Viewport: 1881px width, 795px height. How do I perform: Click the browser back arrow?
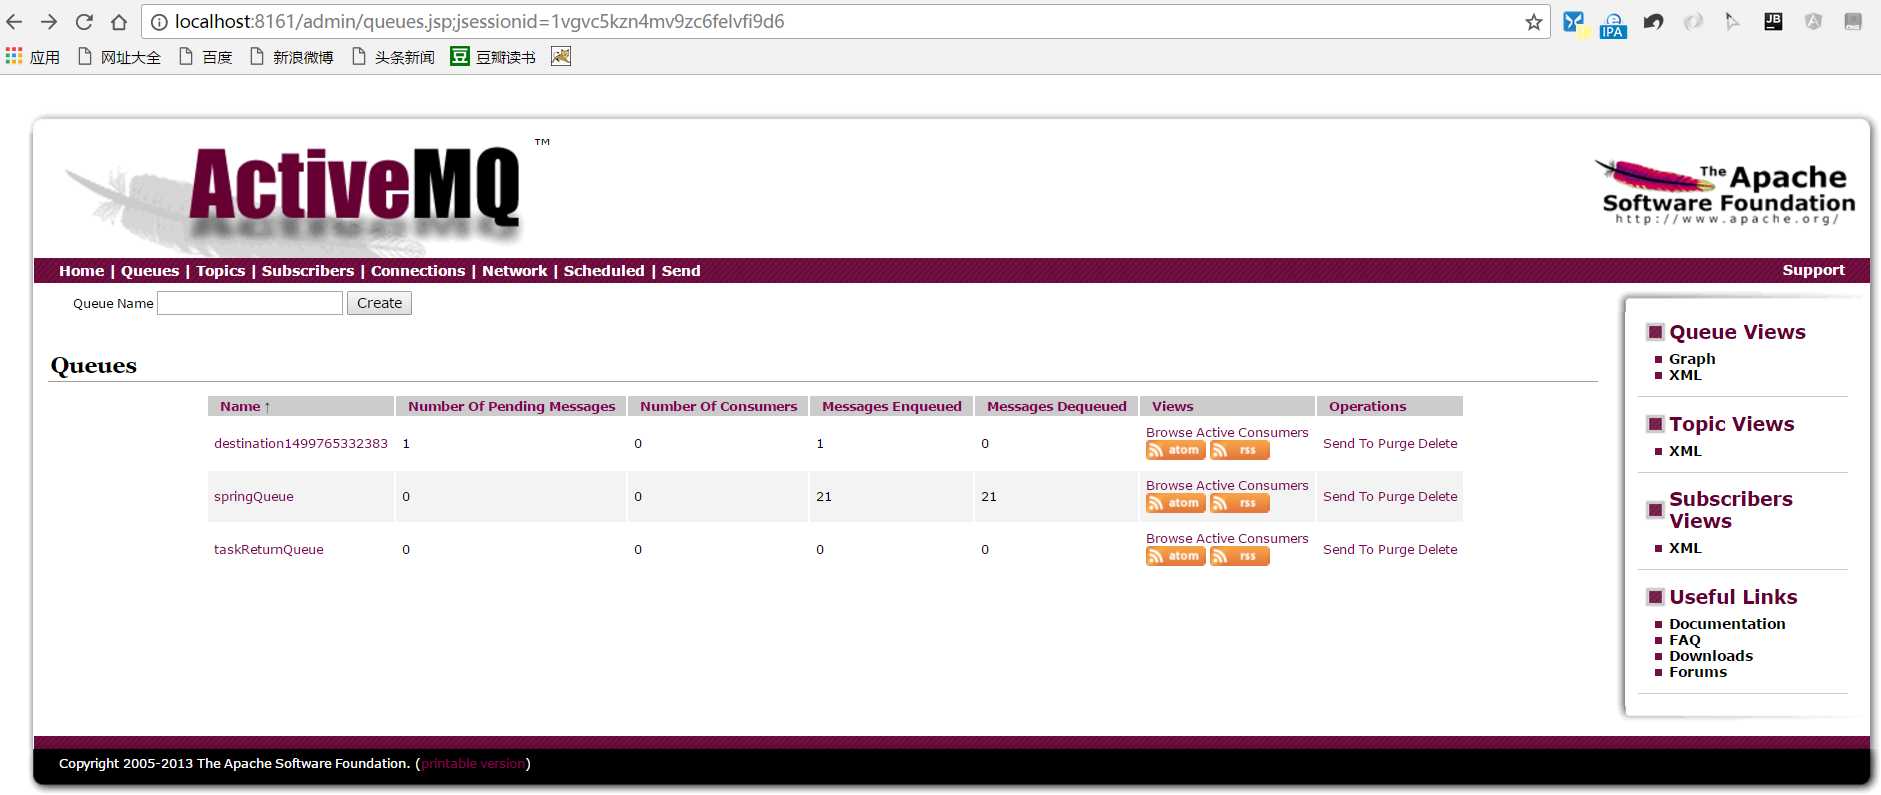[14, 22]
